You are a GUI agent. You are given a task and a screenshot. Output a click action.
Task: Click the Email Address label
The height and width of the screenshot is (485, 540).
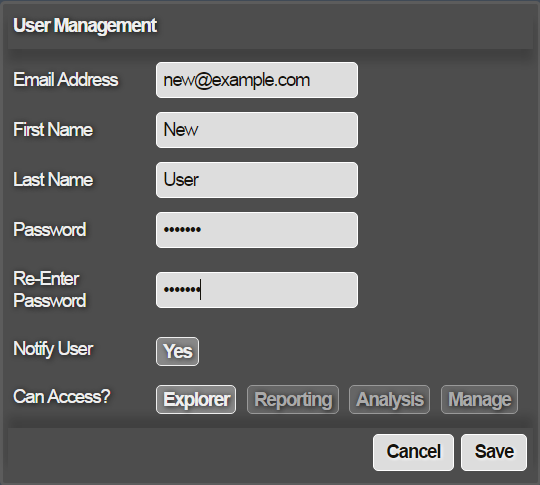pos(66,80)
